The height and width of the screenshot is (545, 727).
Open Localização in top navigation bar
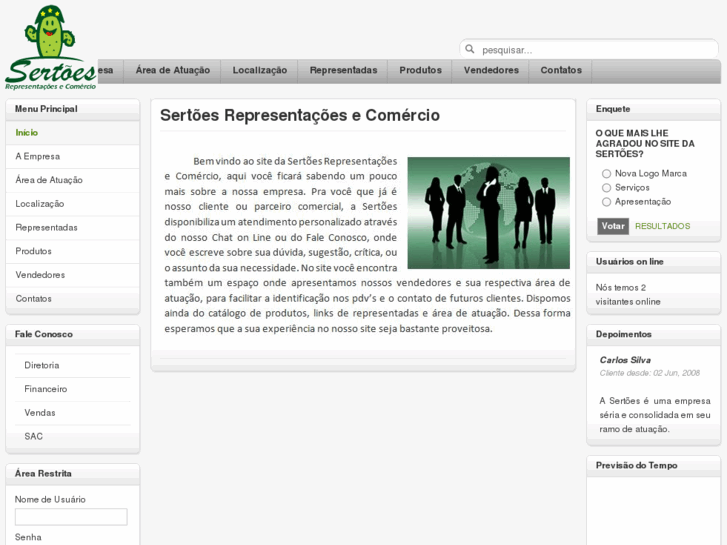click(260, 71)
